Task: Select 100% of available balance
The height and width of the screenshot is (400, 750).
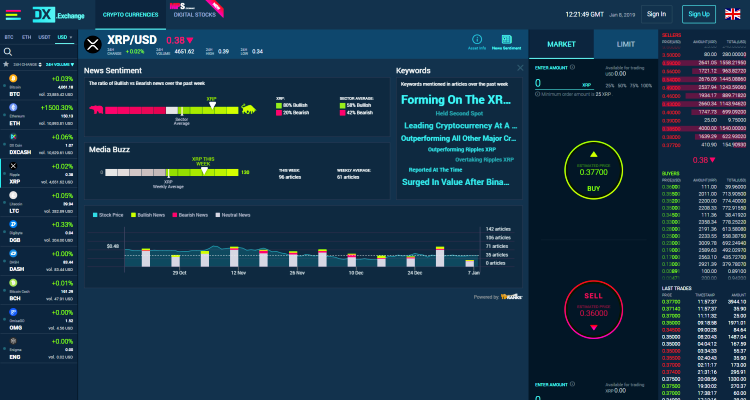Action: coord(646,86)
